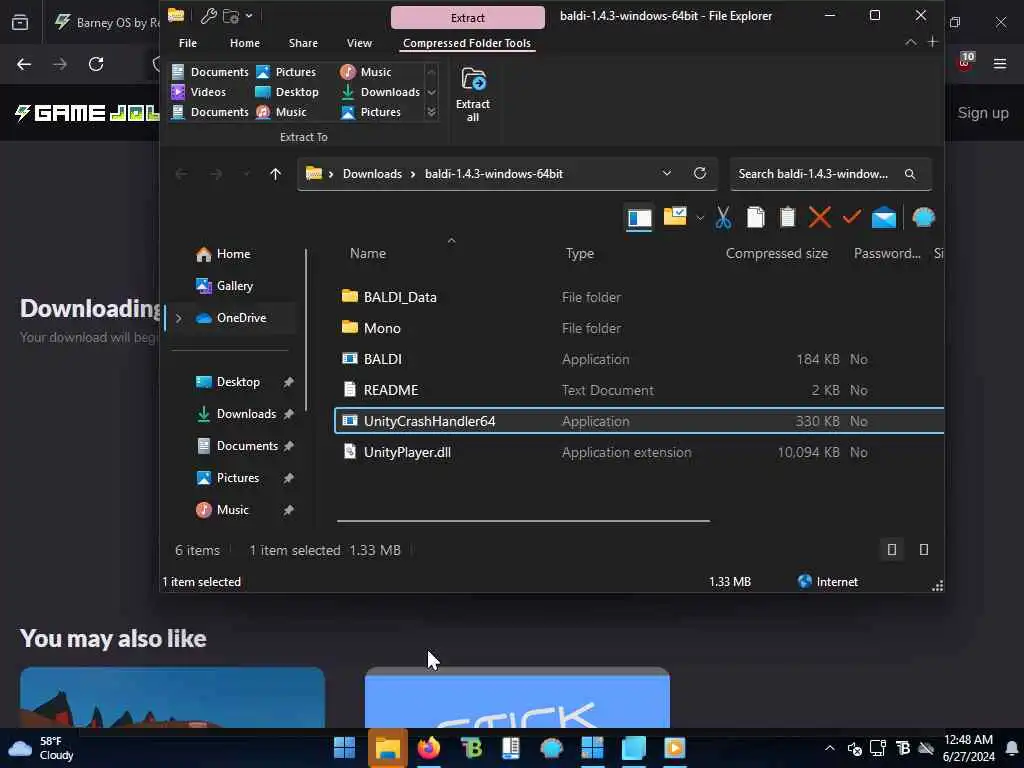Screen dimensions: 1024x768
Task: Expand the OneDrive tree node
Action: [178, 318]
